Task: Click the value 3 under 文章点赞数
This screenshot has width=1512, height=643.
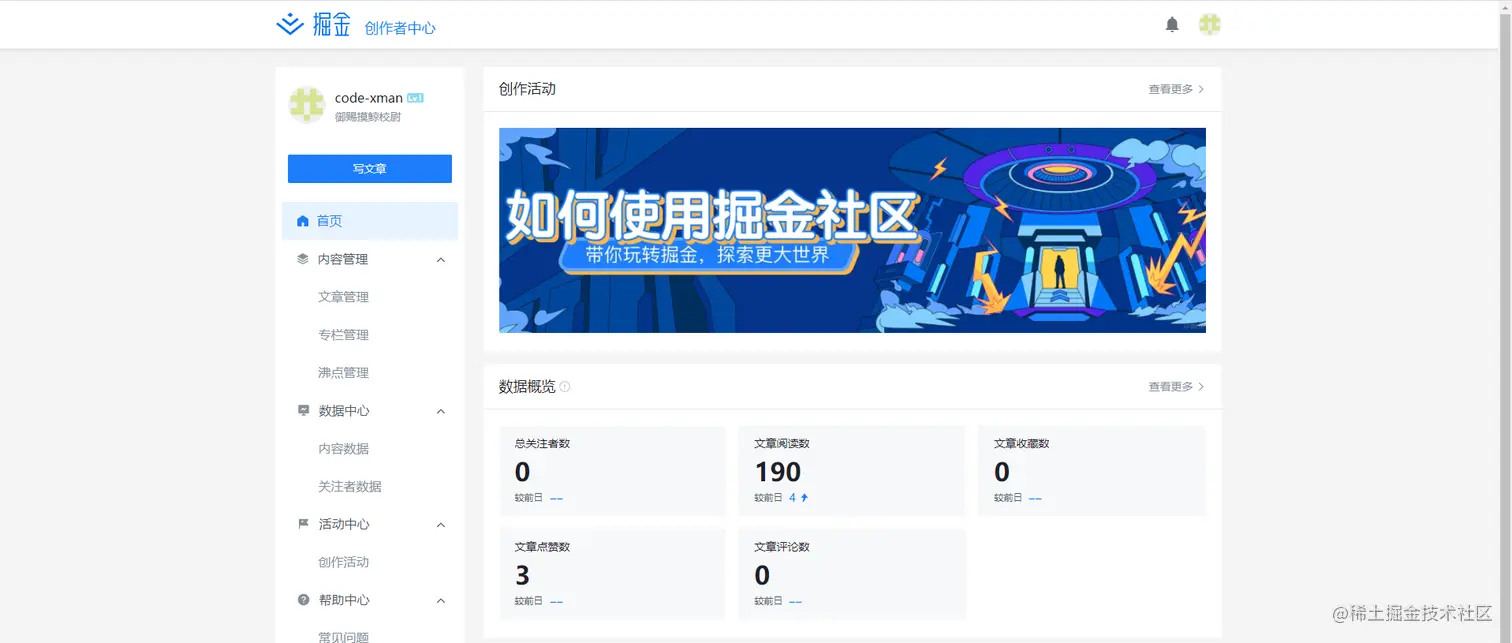Action: (x=522, y=575)
